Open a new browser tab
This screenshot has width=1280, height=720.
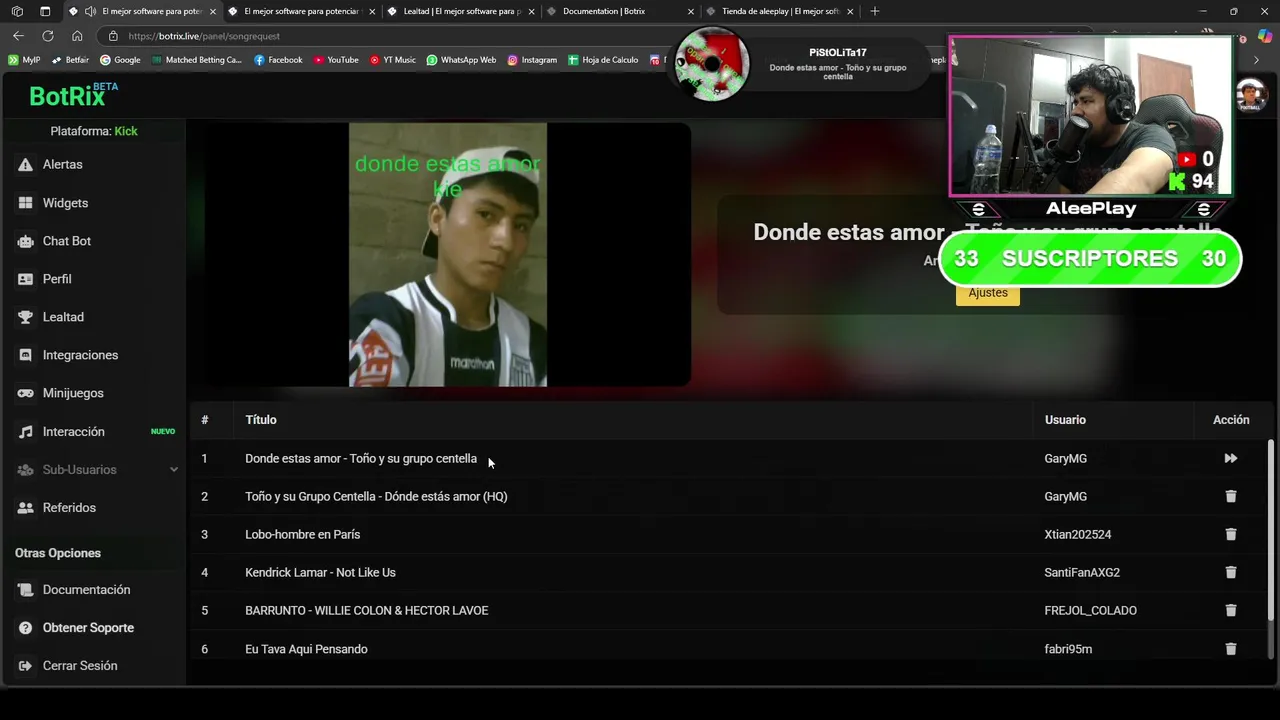(875, 11)
